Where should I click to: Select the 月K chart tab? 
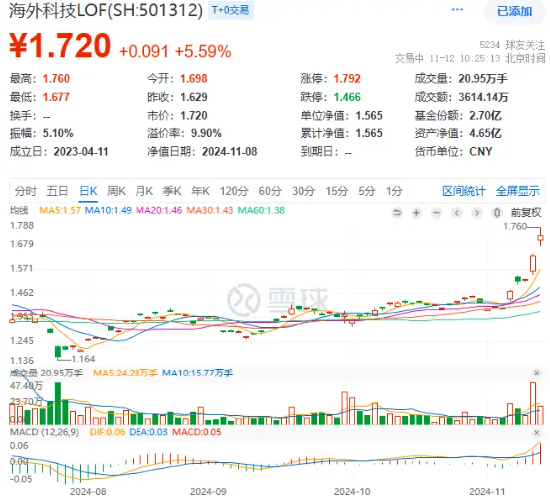point(144,191)
